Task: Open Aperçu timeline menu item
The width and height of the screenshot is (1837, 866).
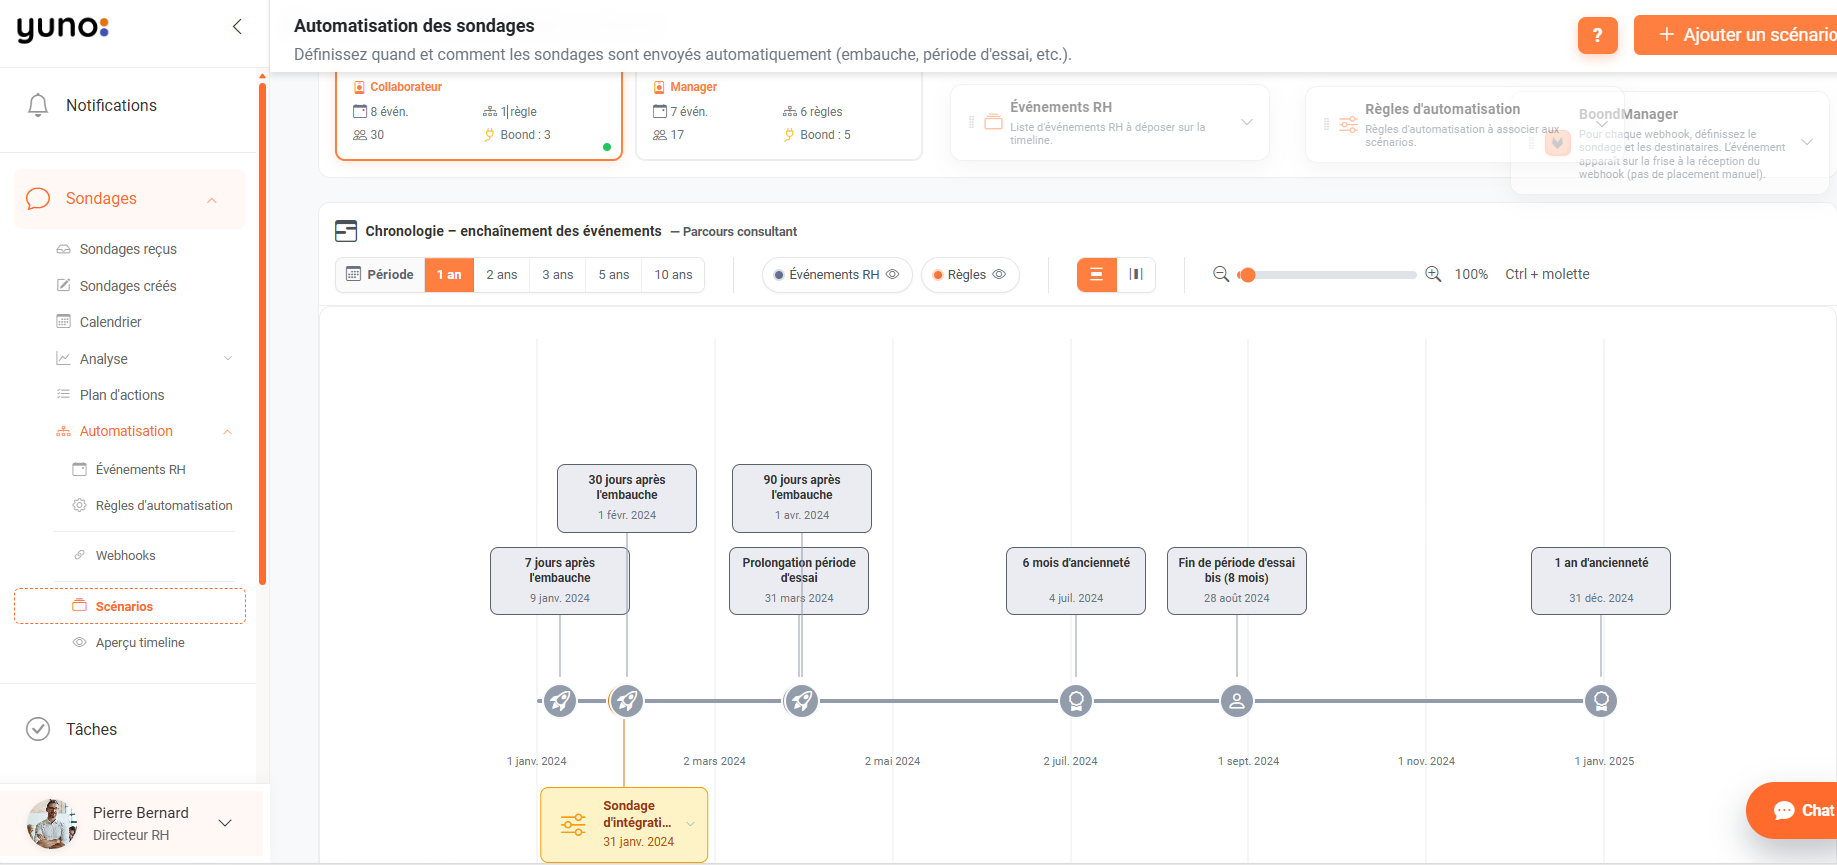Action: (x=140, y=643)
